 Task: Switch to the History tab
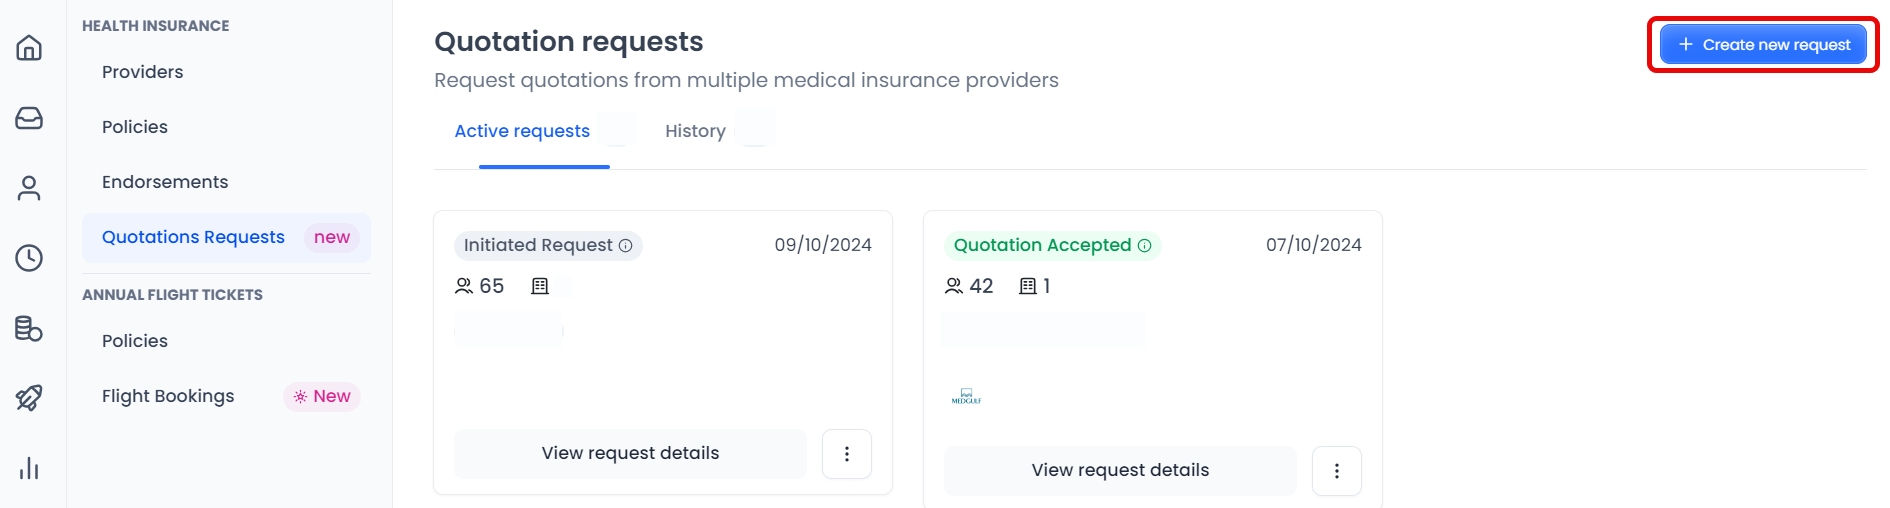pyautogui.click(x=696, y=131)
